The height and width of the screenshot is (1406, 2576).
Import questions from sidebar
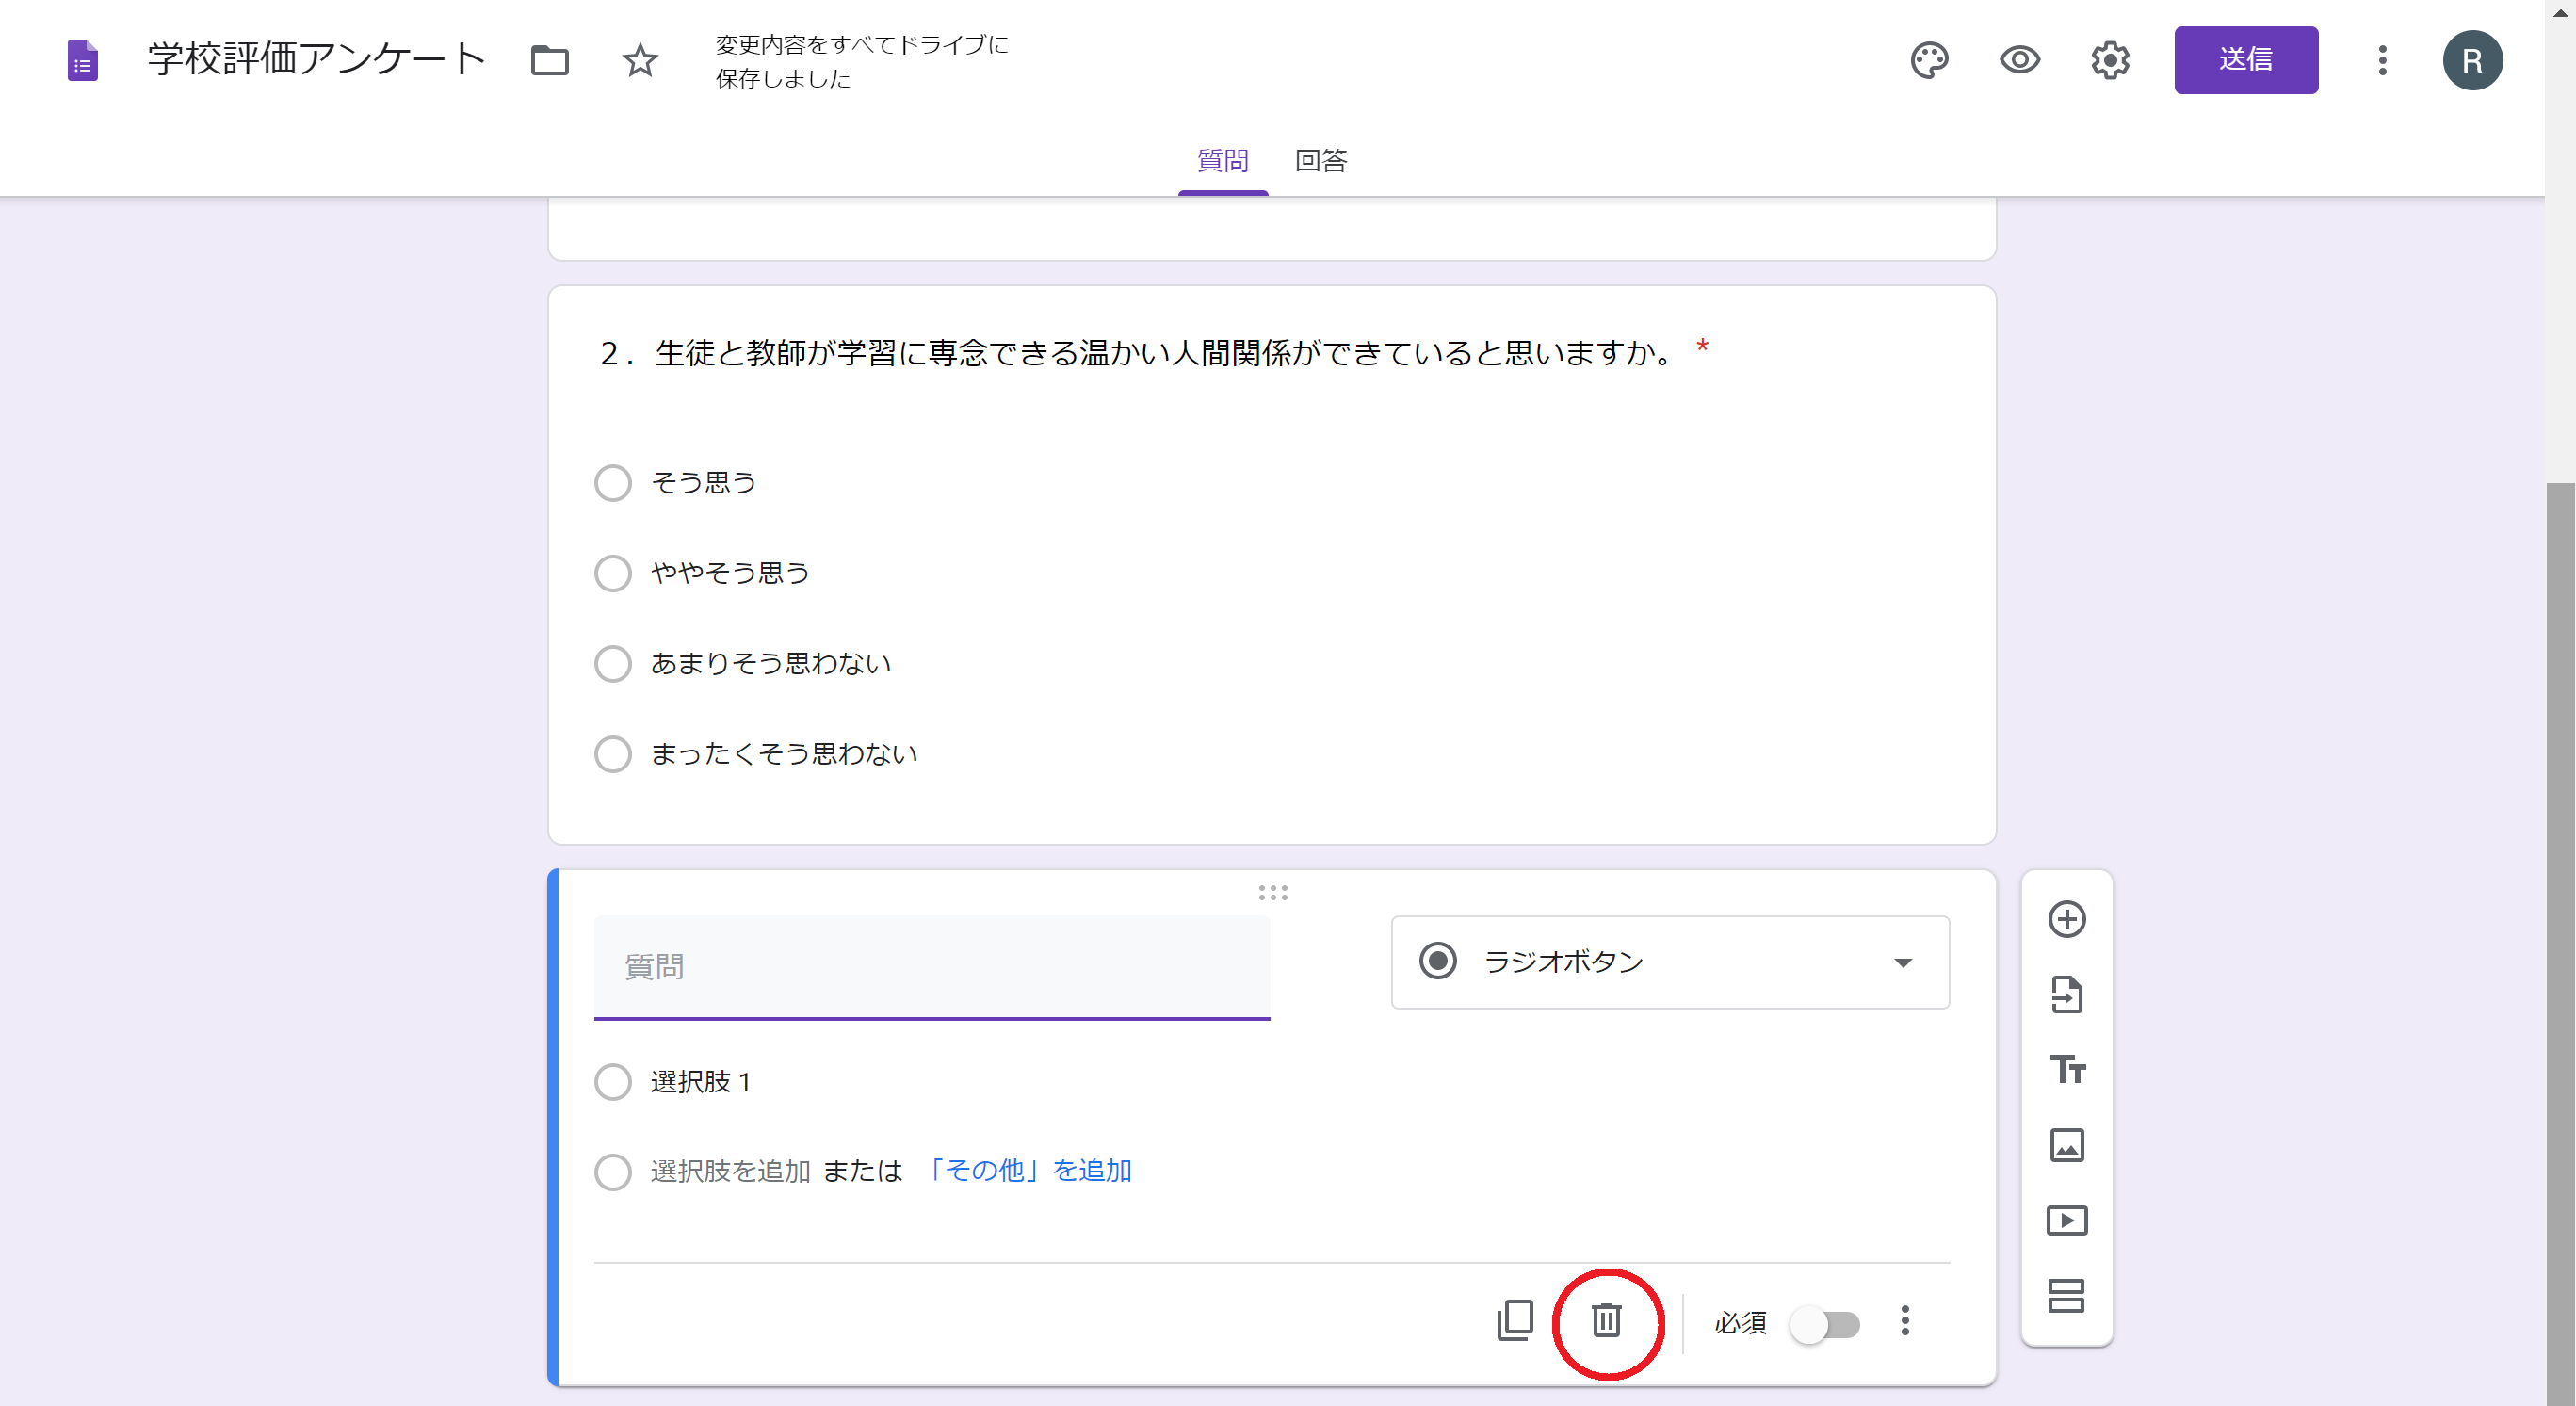coord(2067,995)
